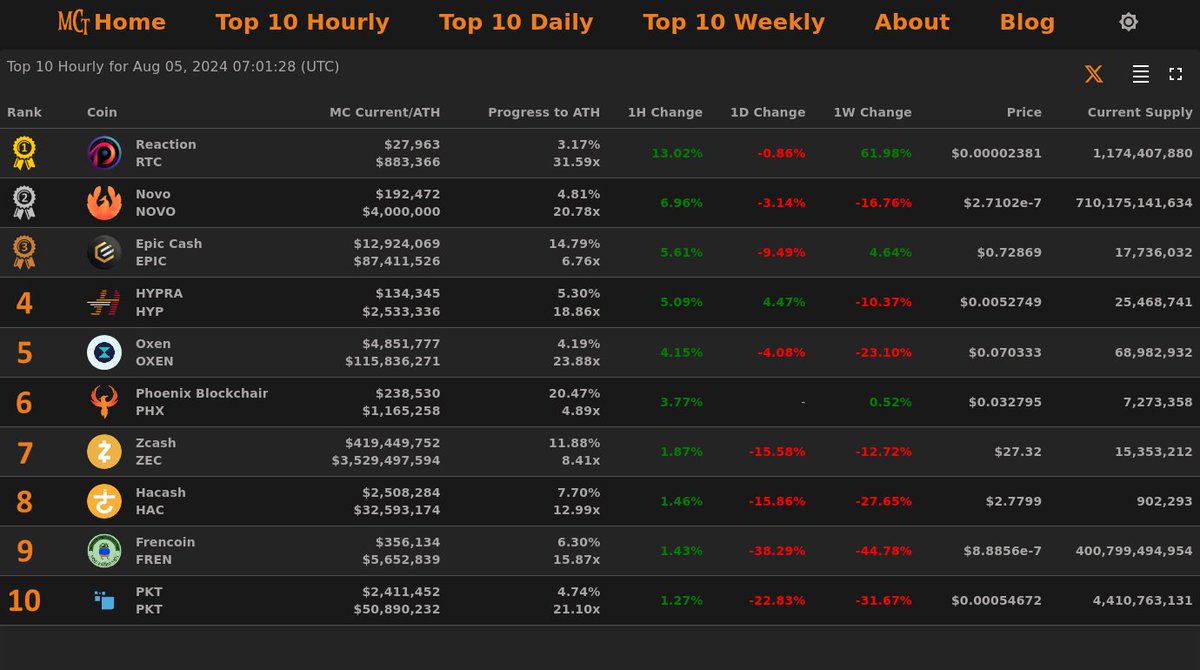The image size is (1200, 670).
Task: Go to the Home page
Action: pyautogui.click(x=130, y=22)
